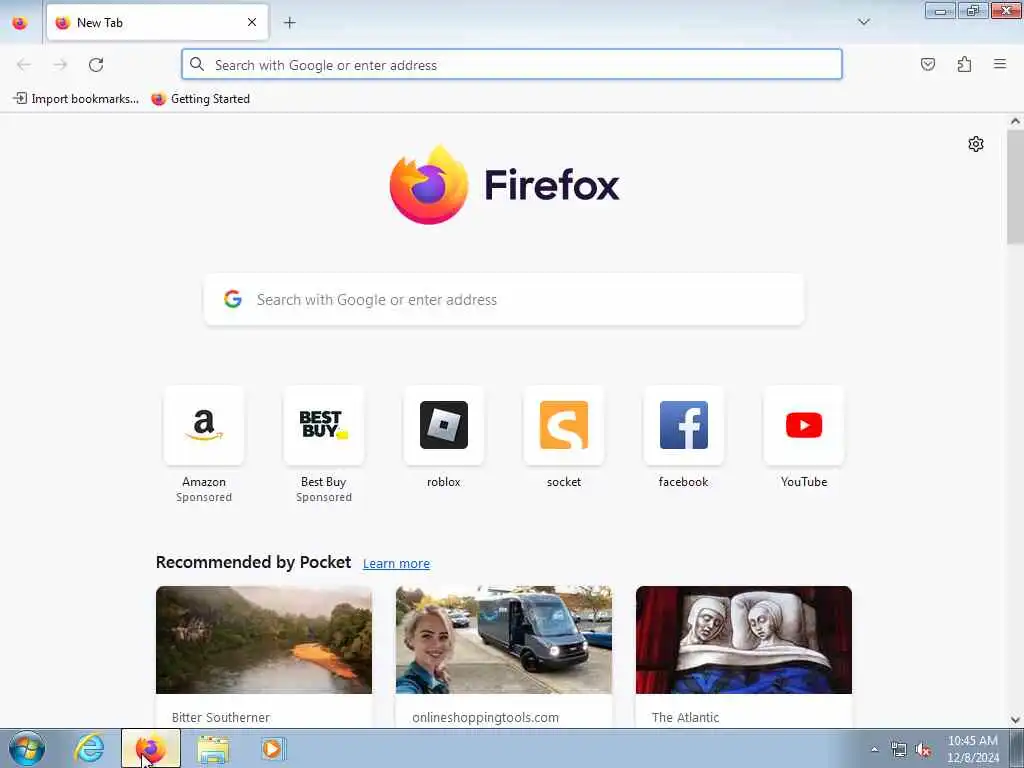
Task: Click the network tray icon
Action: [899, 750]
